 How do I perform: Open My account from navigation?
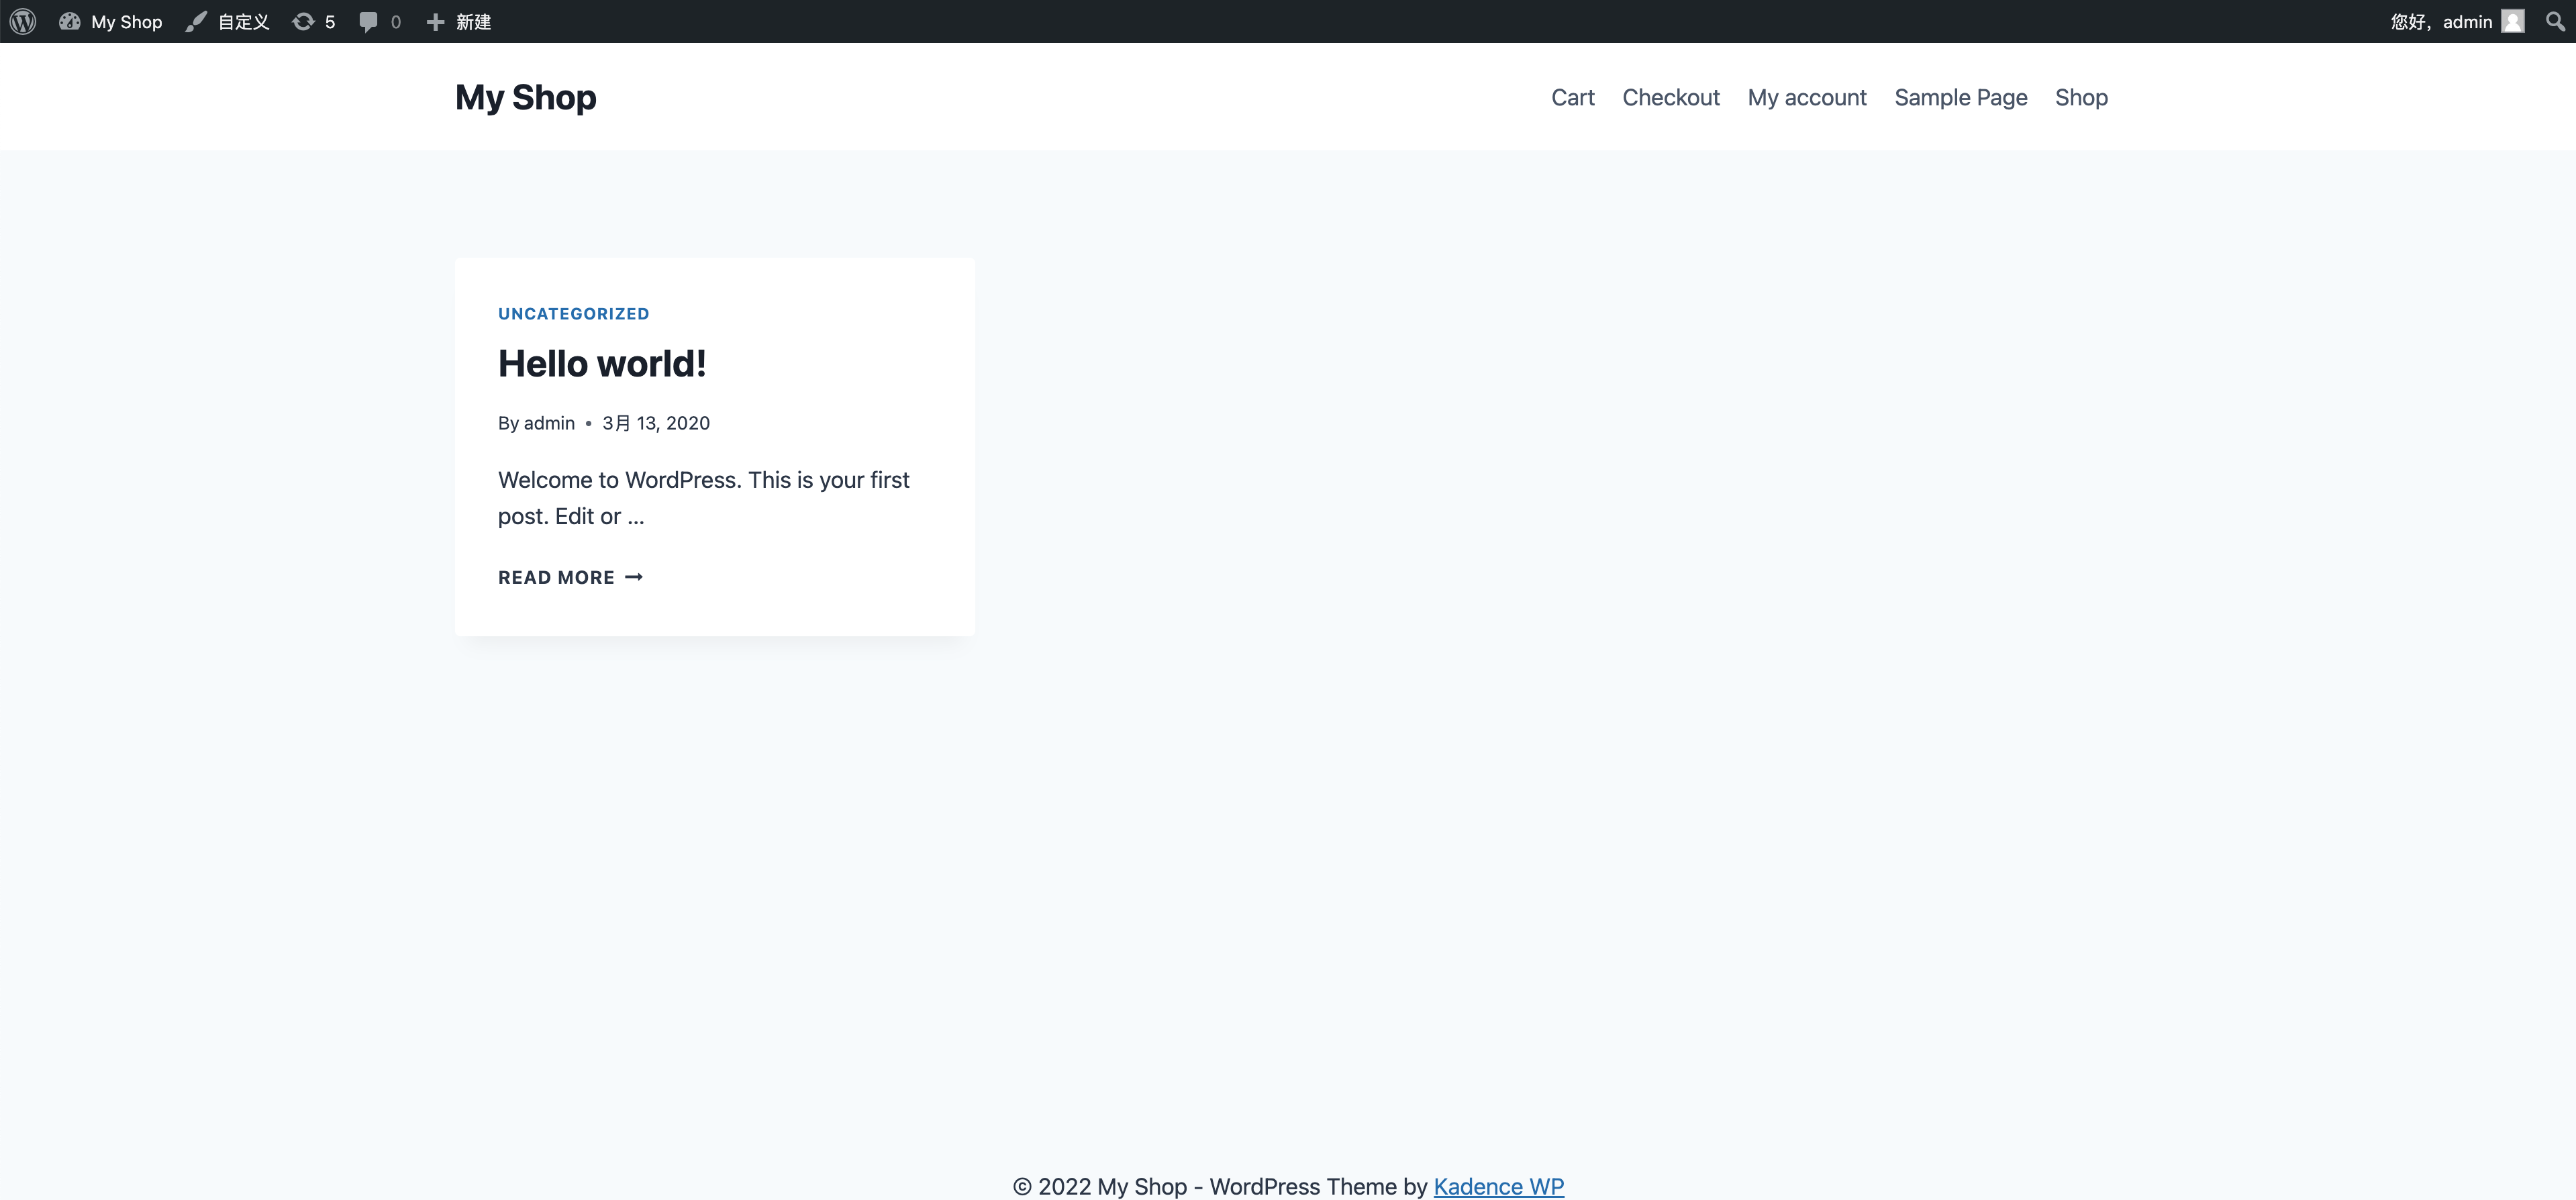coord(1806,97)
